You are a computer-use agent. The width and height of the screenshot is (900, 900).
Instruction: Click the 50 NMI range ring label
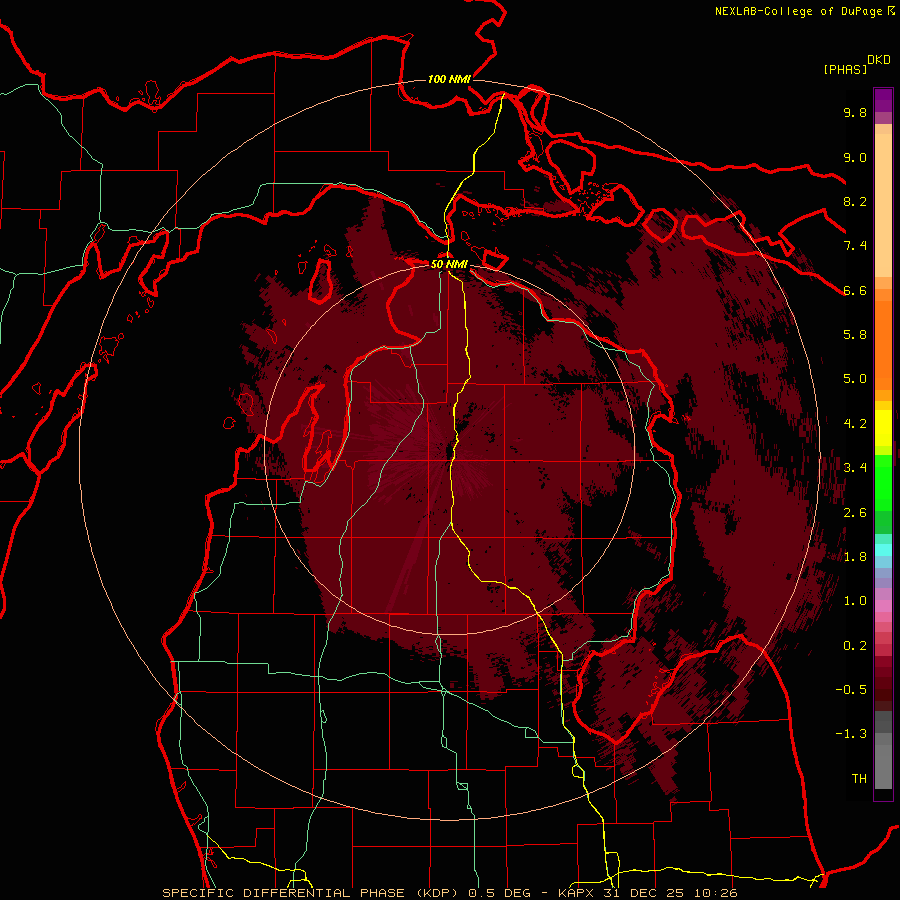(x=449, y=264)
